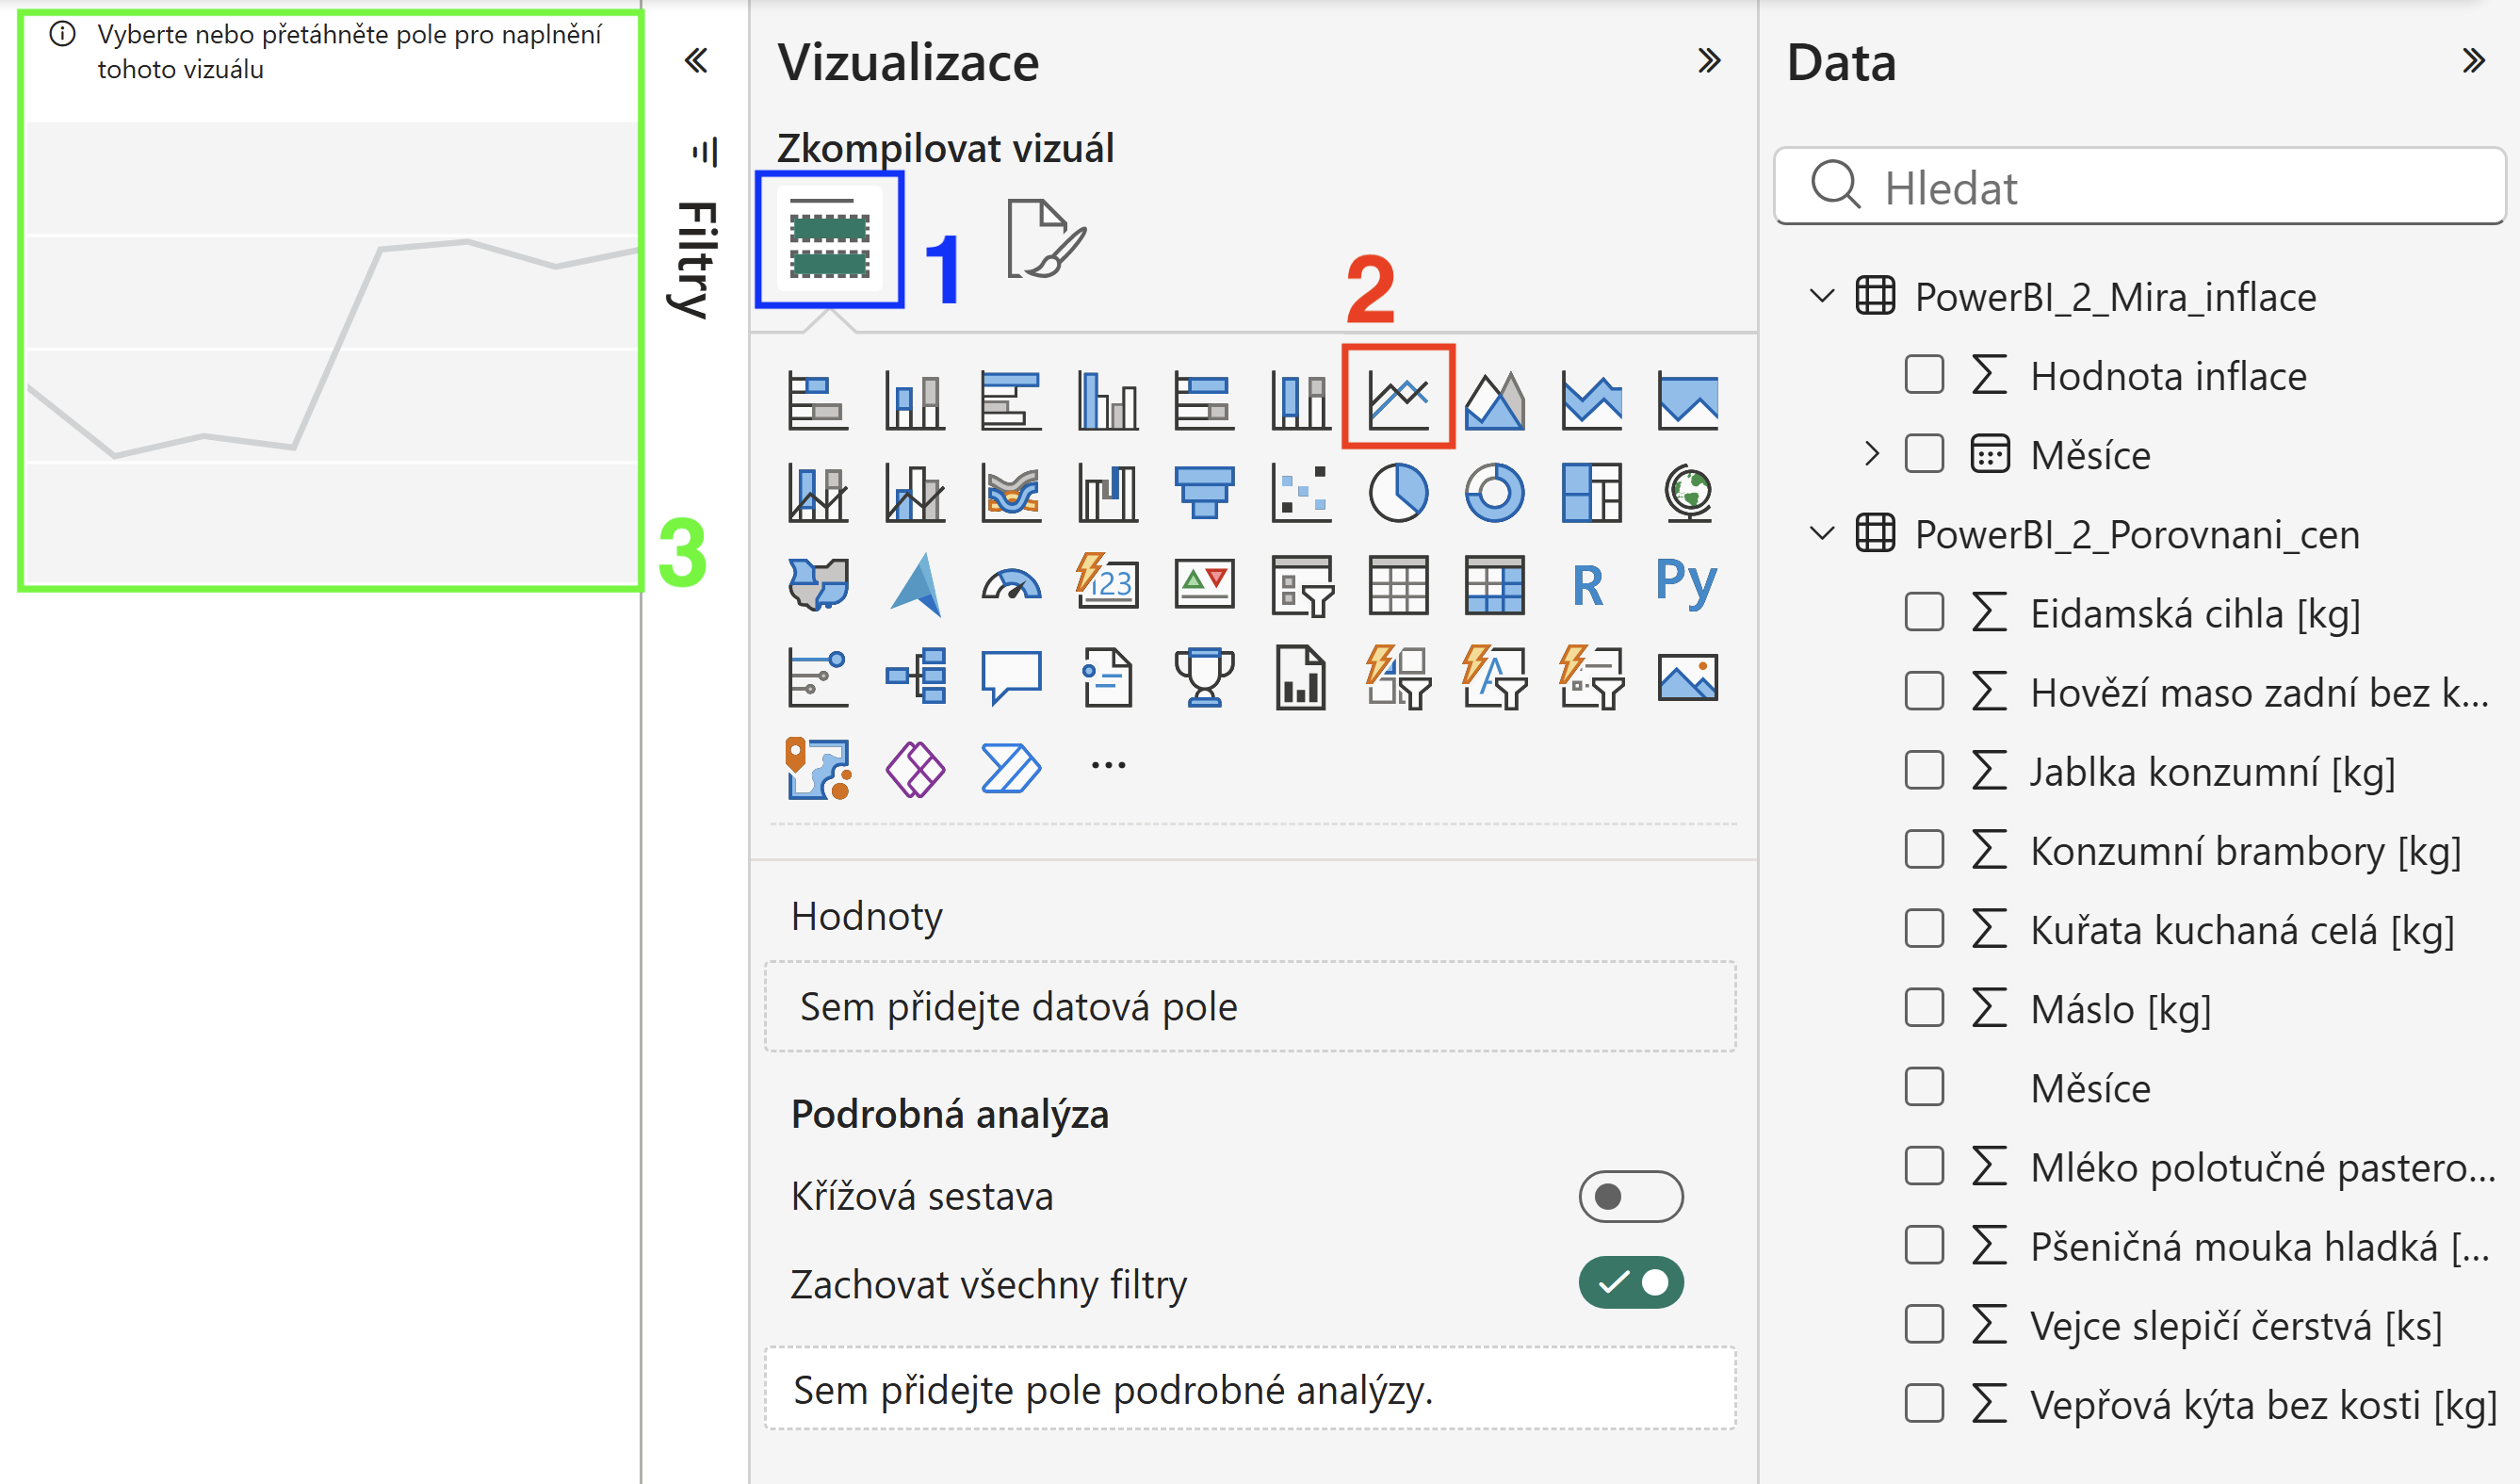Expand the Filtry pane
The image size is (2520, 1484).
[696, 61]
